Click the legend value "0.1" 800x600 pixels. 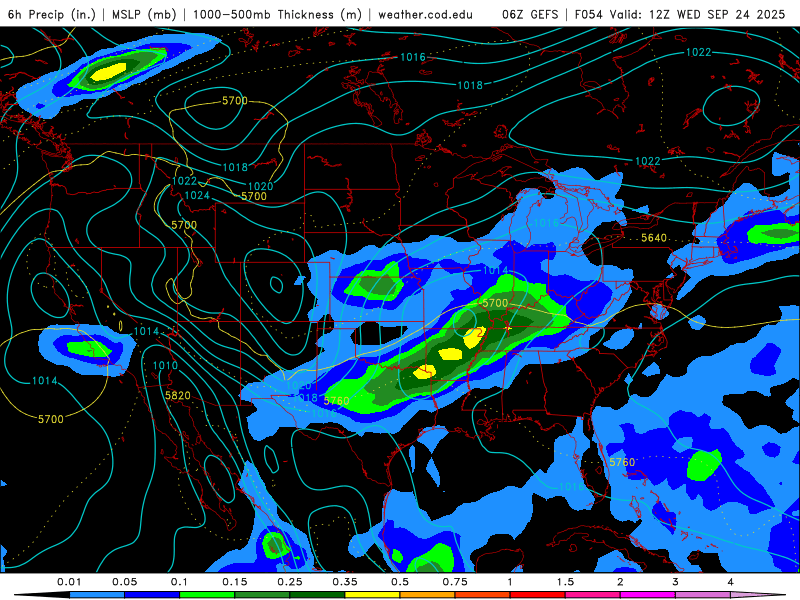pos(179,582)
